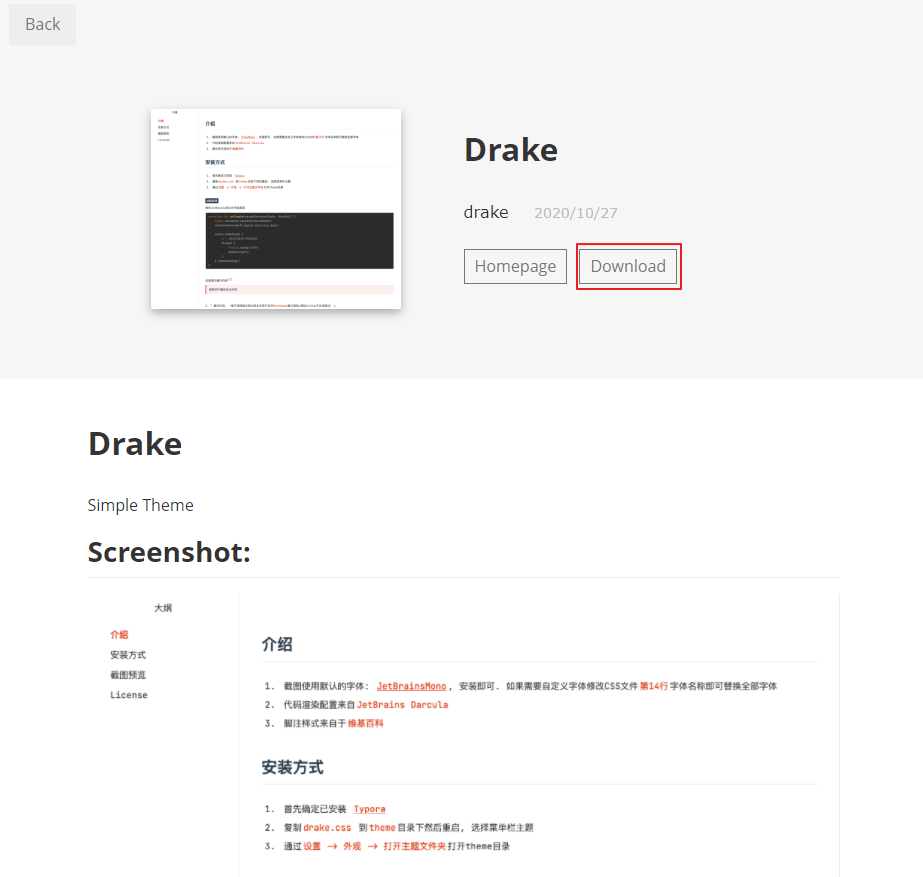
Task: Click the 打开主题文件夹 highlighted text
Action: 414,846
